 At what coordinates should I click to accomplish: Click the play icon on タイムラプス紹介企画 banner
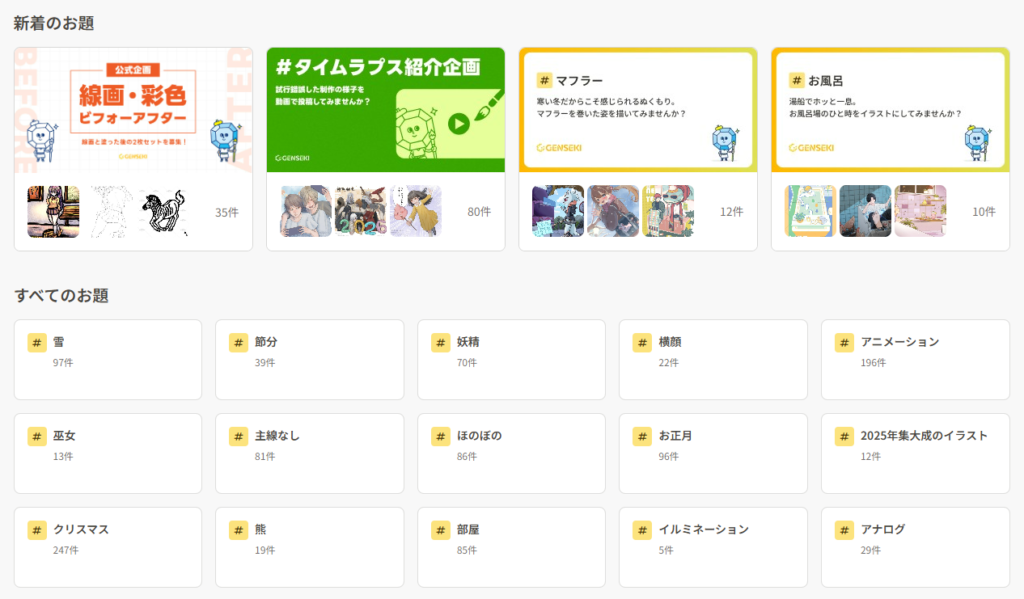coord(458,124)
